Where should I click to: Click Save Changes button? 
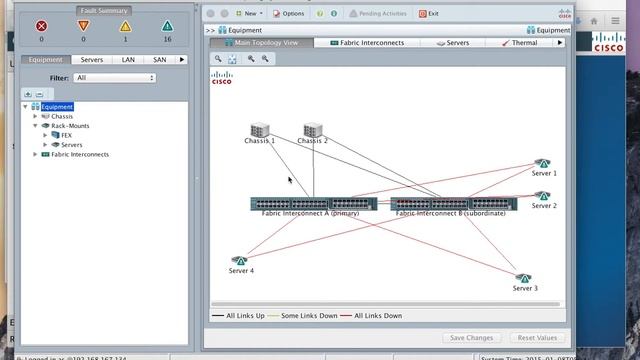coord(471,338)
